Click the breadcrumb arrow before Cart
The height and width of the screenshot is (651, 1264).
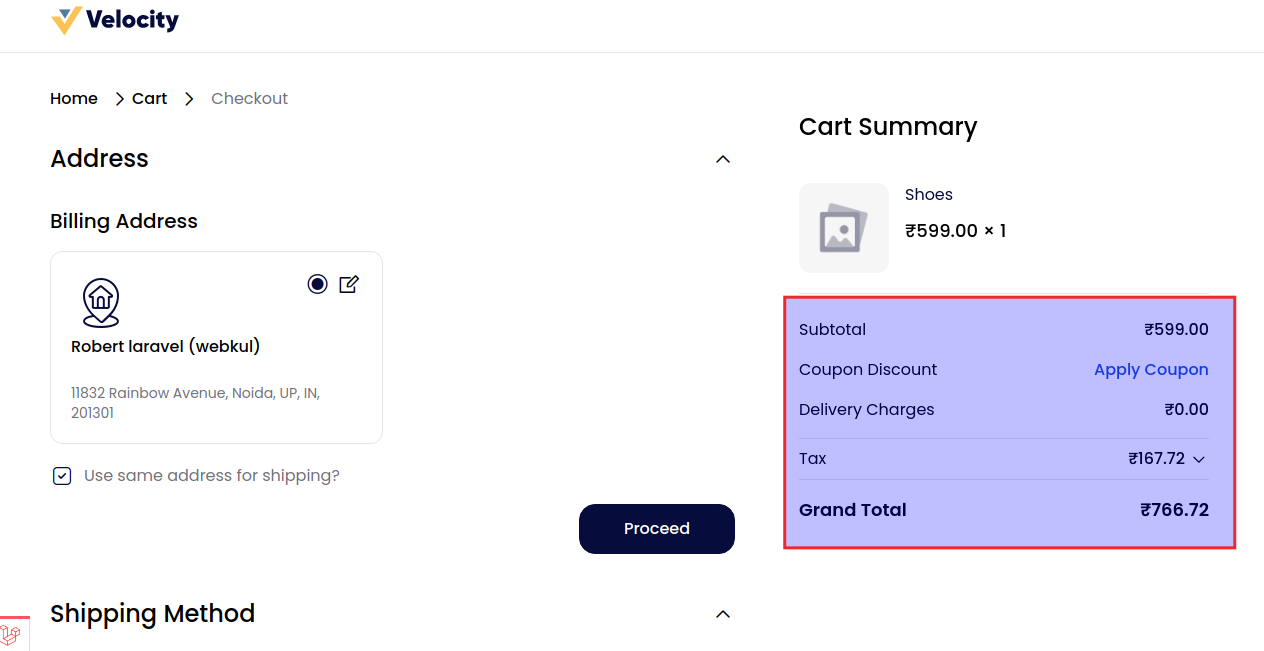[x=119, y=99]
